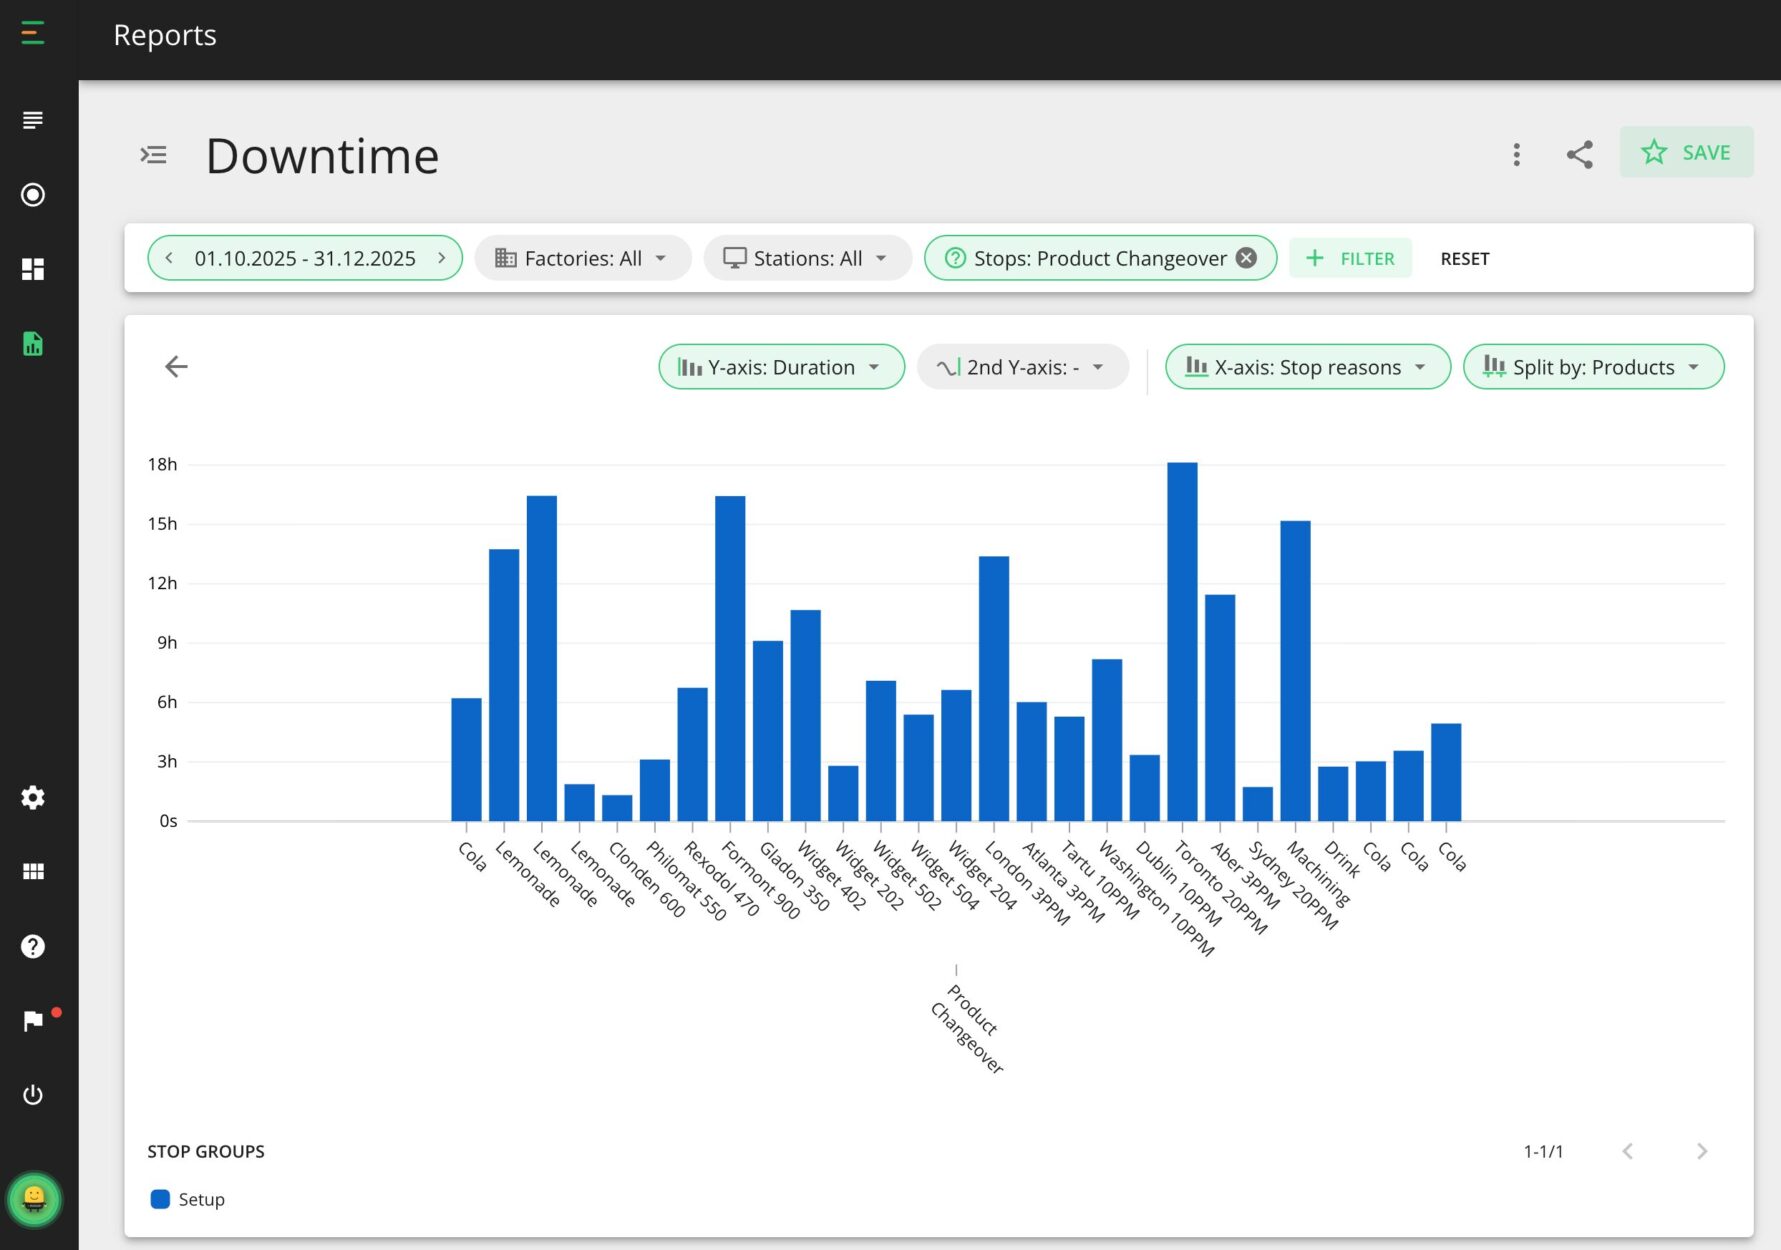Remove the Stops: Product Changeover filter

(x=1245, y=257)
